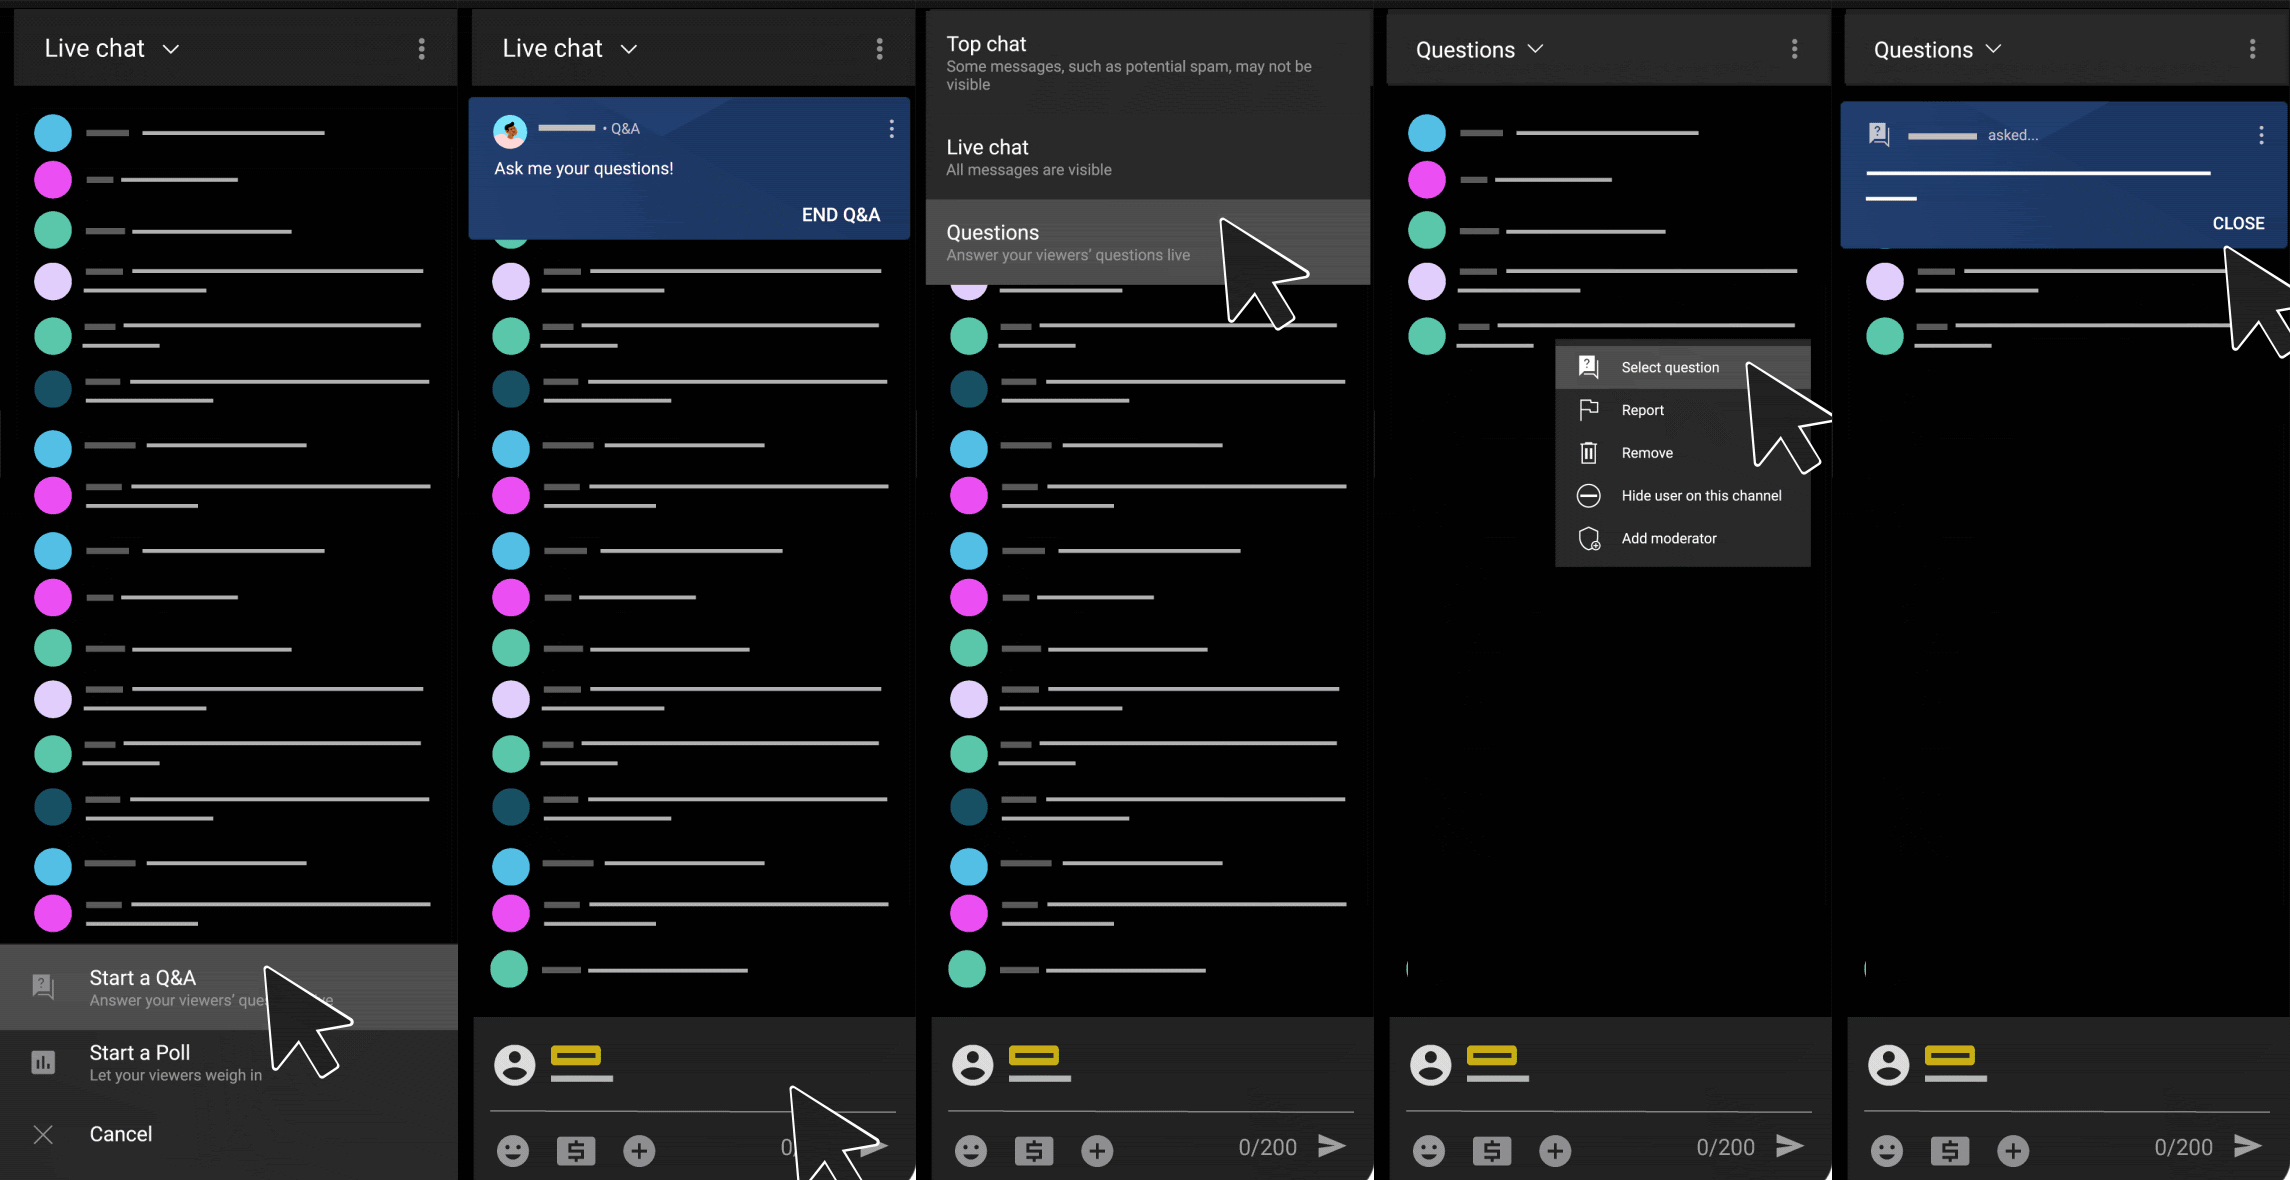This screenshot has height=1180, width=2290.
Task: Choose Questions in the chat mode list
Action: tap(1148, 242)
